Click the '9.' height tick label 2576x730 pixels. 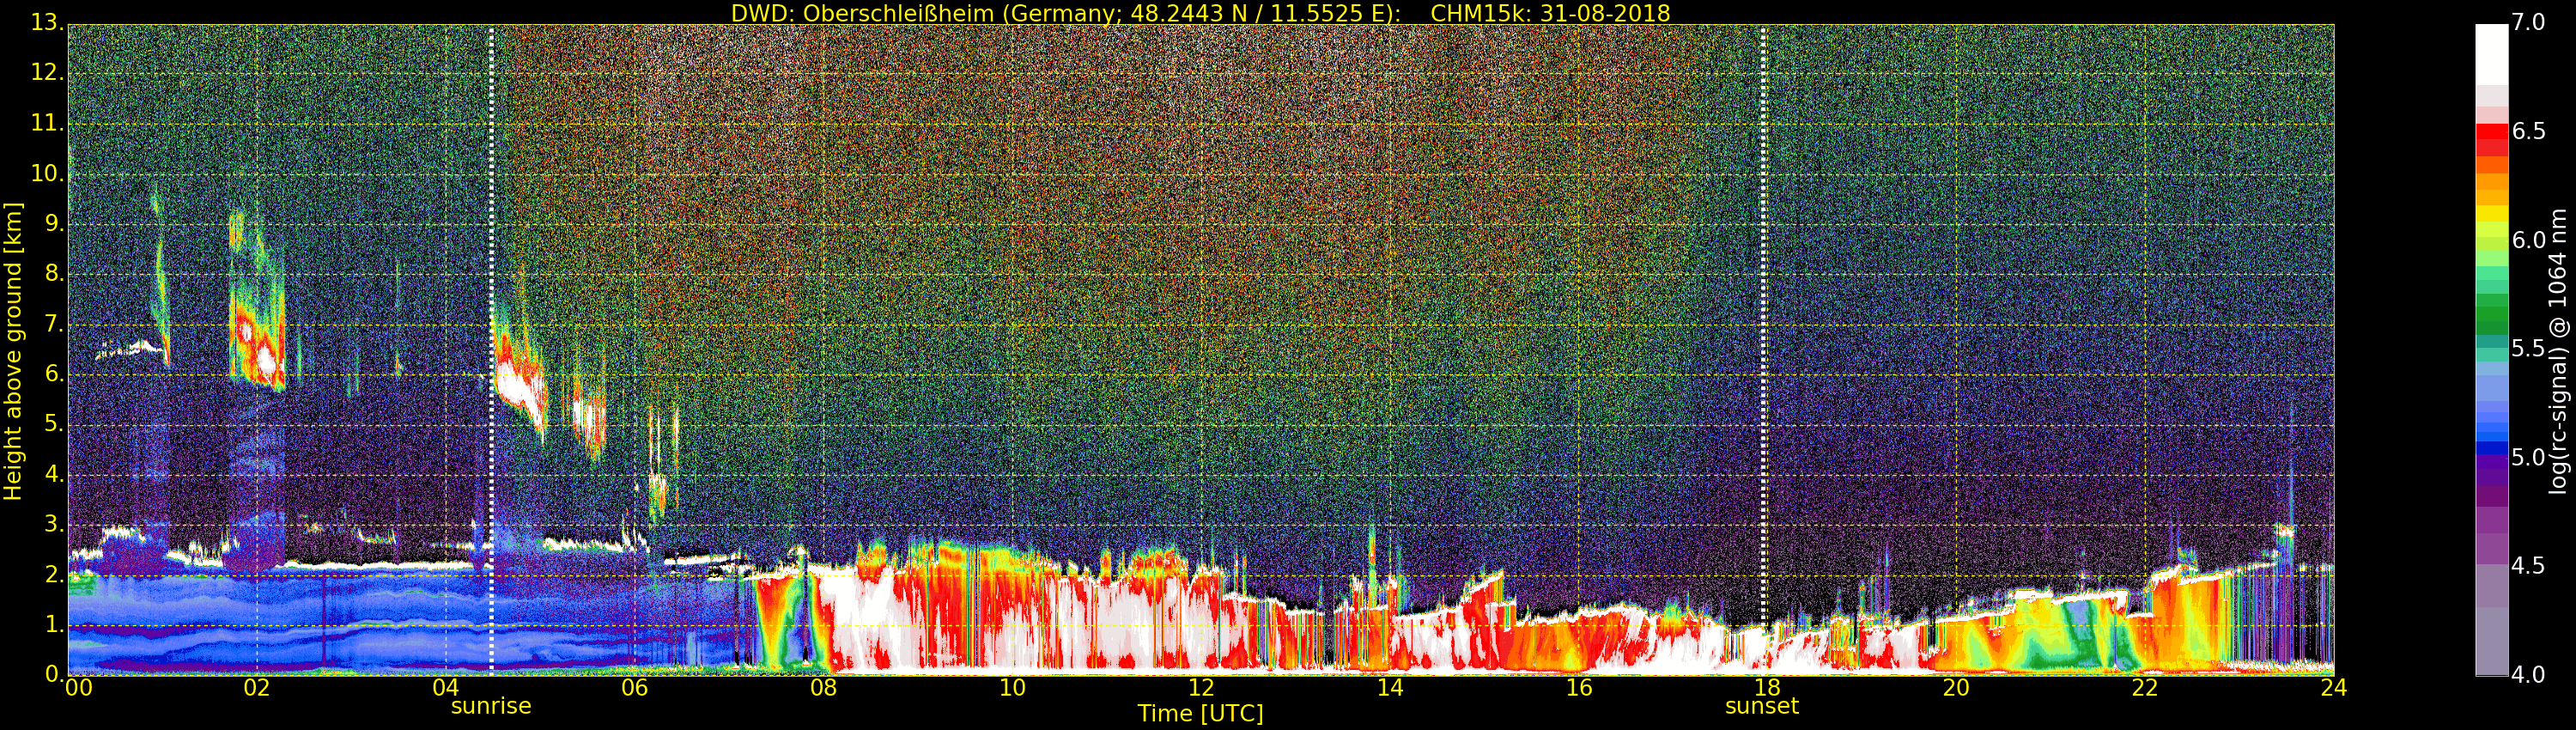pos(54,223)
